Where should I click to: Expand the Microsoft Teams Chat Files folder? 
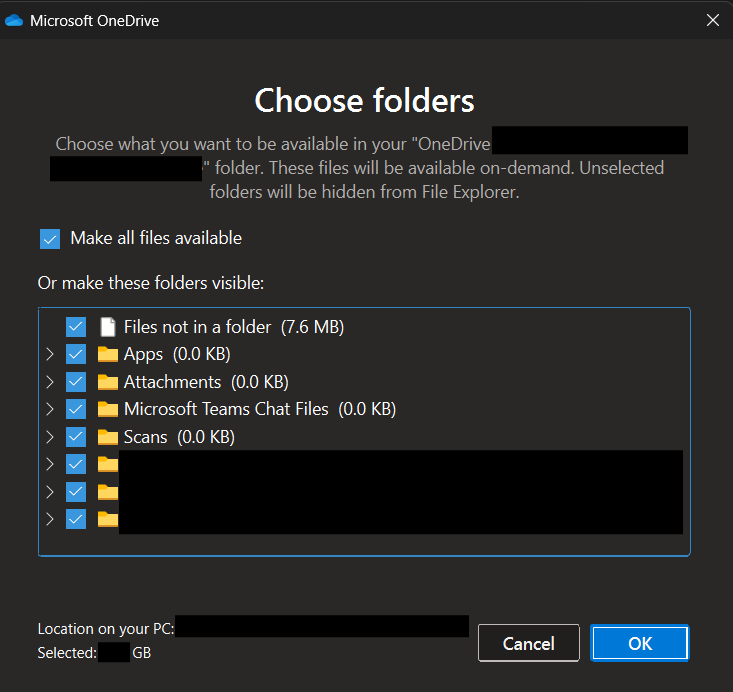[50, 409]
